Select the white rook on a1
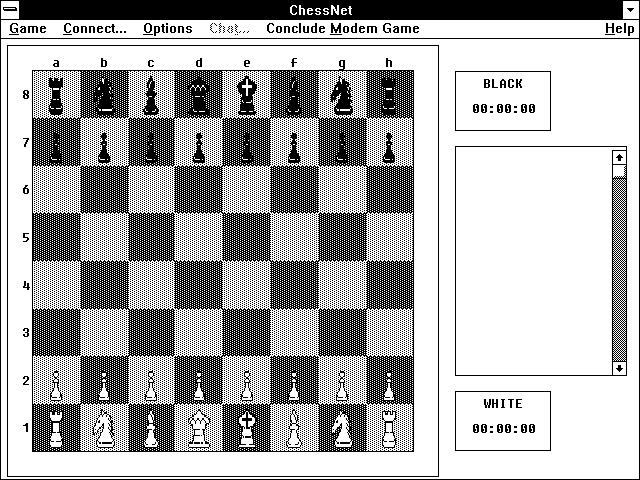The width and height of the screenshot is (640, 480). coord(56,428)
